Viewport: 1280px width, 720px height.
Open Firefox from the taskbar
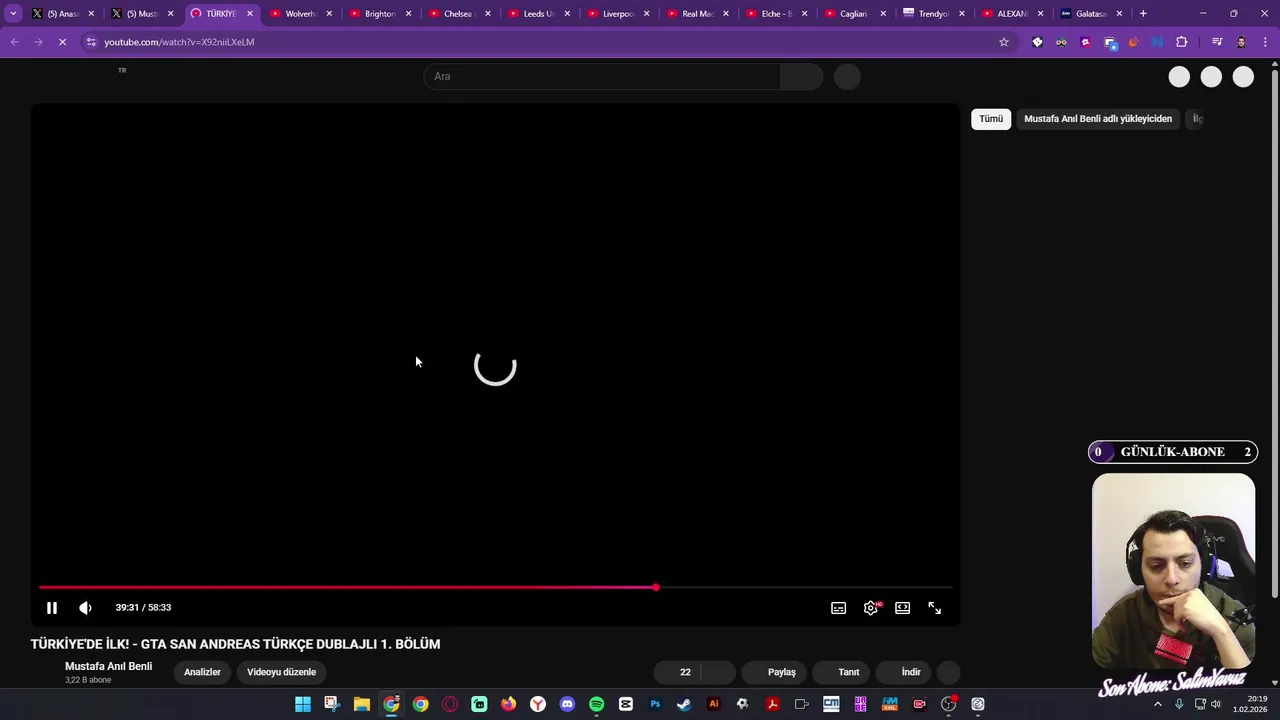click(x=509, y=704)
